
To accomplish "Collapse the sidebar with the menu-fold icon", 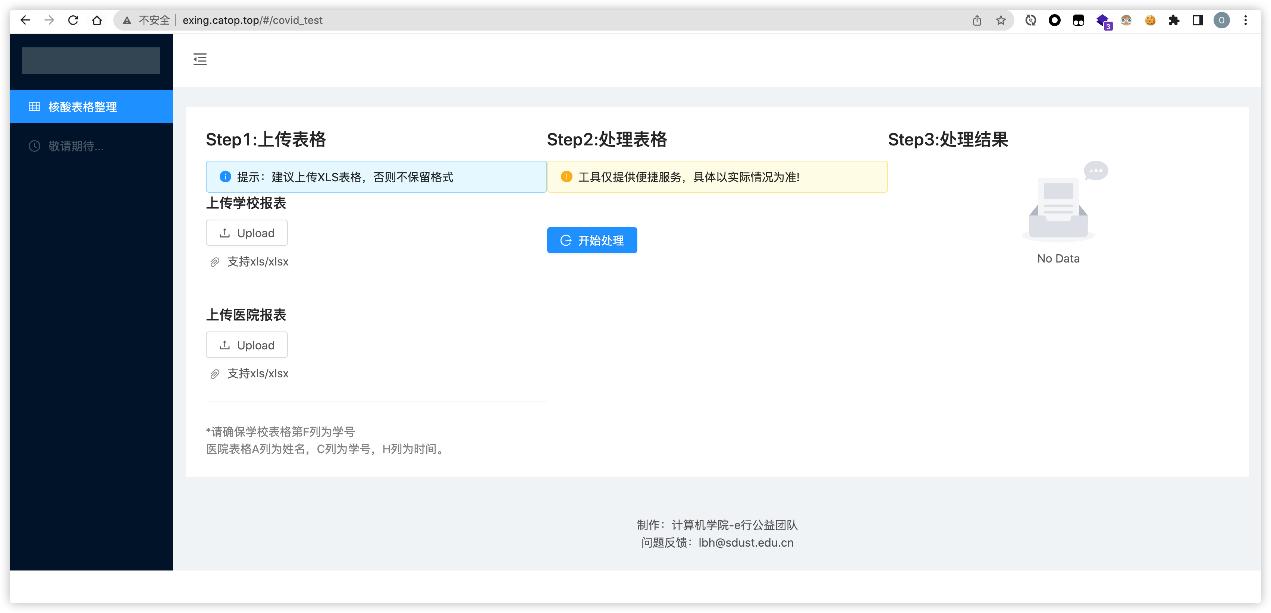I will 200,59.
